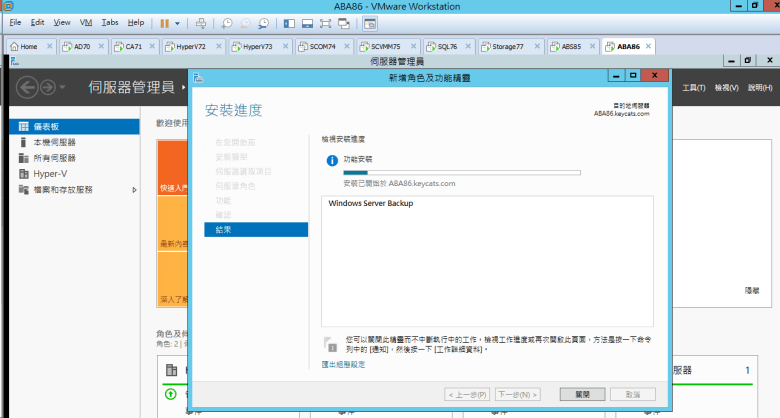Open the 工具(T) menu in Server Manager
This screenshot has width=780, height=418.
[694, 88]
